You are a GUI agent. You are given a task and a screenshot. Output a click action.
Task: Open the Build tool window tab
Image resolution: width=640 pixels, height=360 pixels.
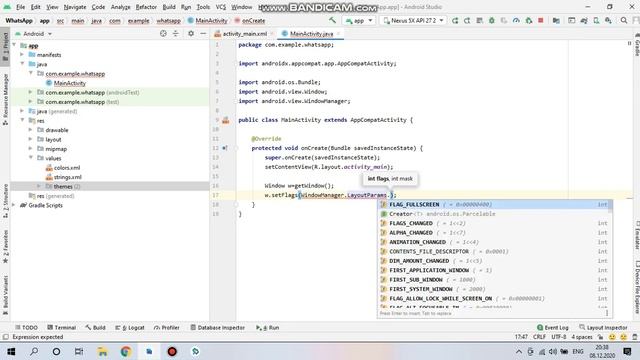[96, 327]
